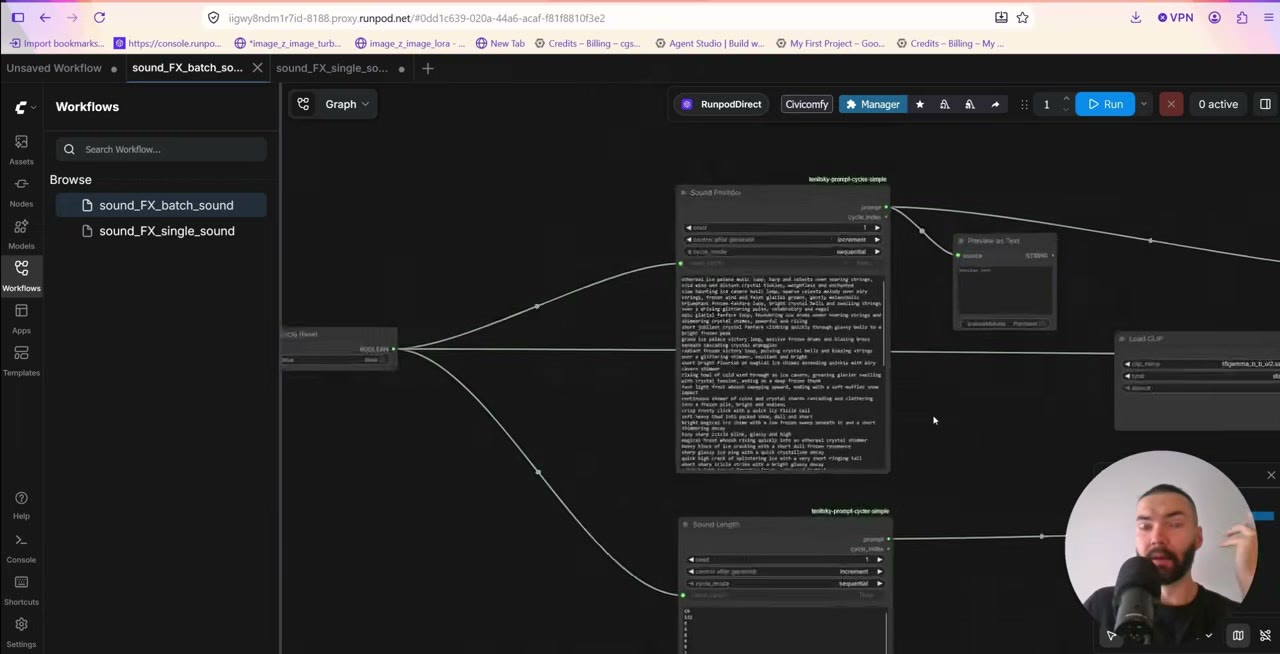Collapse the Sound Length node
The height and width of the screenshot is (654, 1280).
(x=685, y=524)
